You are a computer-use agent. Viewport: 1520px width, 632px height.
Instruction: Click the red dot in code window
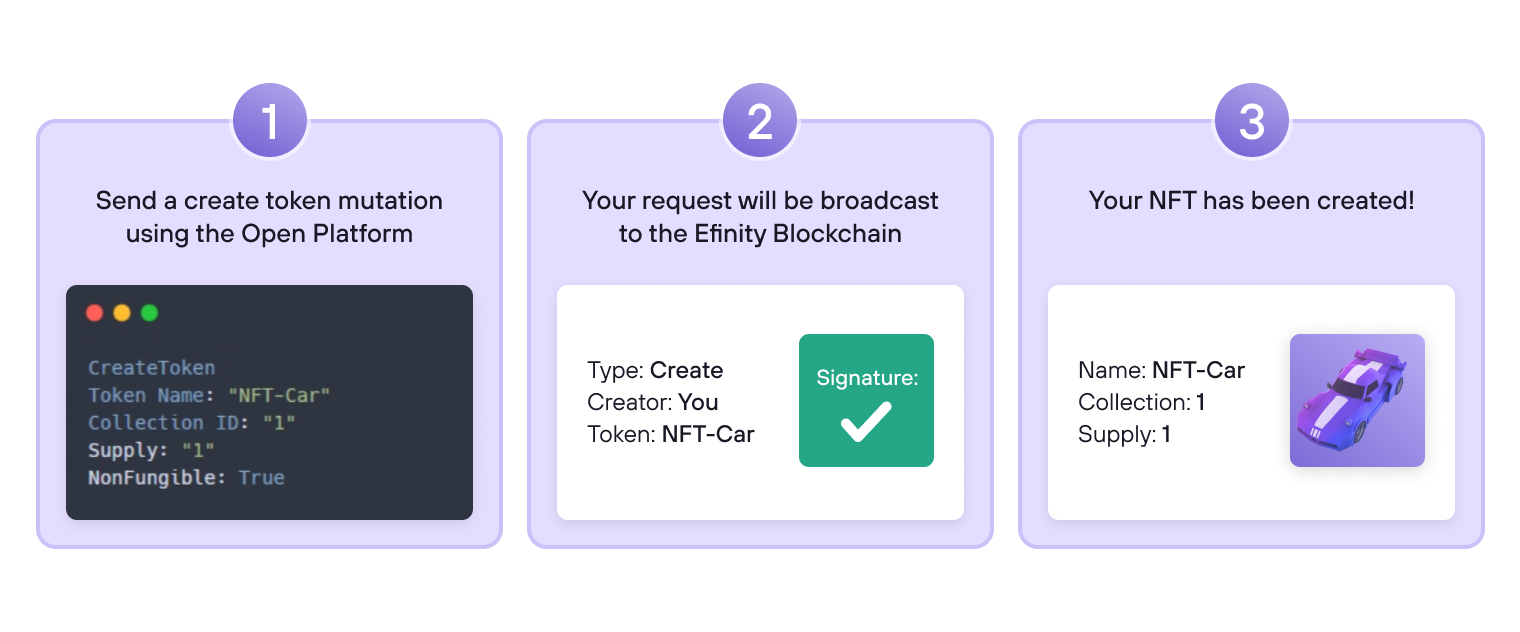pyautogui.click(x=95, y=313)
